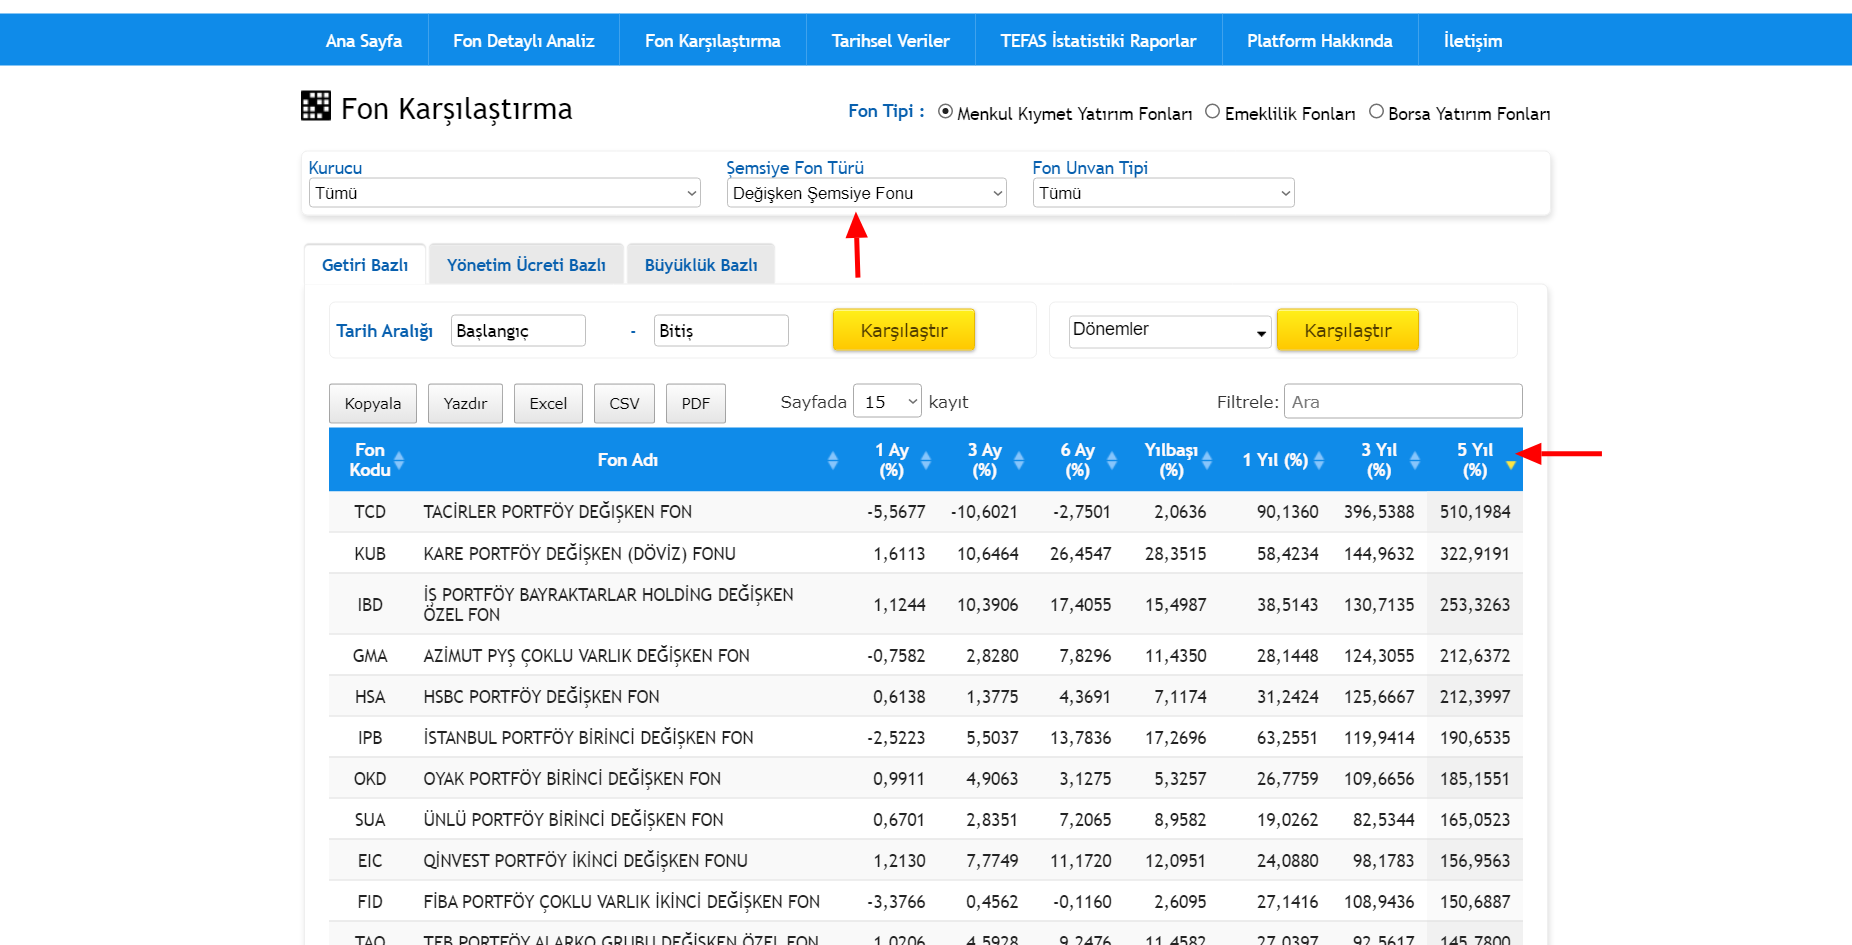Select Menkul Kıymet Yatırım Fonları radio
Image resolution: width=1852 pixels, height=945 pixels.
pos(945,112)
